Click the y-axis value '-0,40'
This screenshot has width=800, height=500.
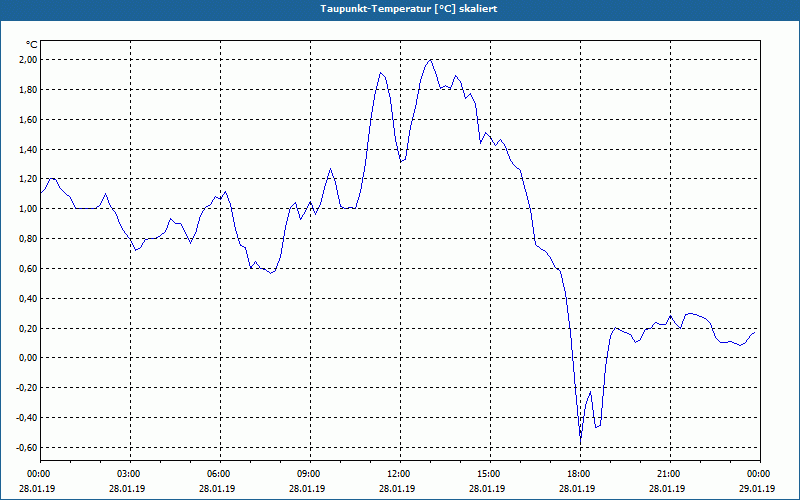click(x=27, y=418)
